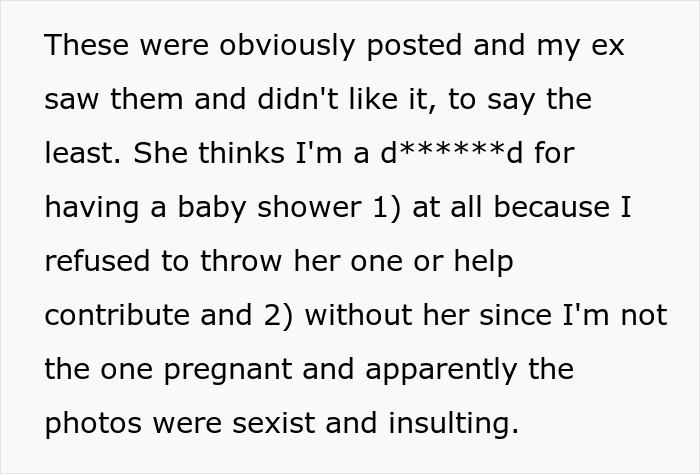
Task: Click the word "thinks" on third line
Action: [241, 153]
